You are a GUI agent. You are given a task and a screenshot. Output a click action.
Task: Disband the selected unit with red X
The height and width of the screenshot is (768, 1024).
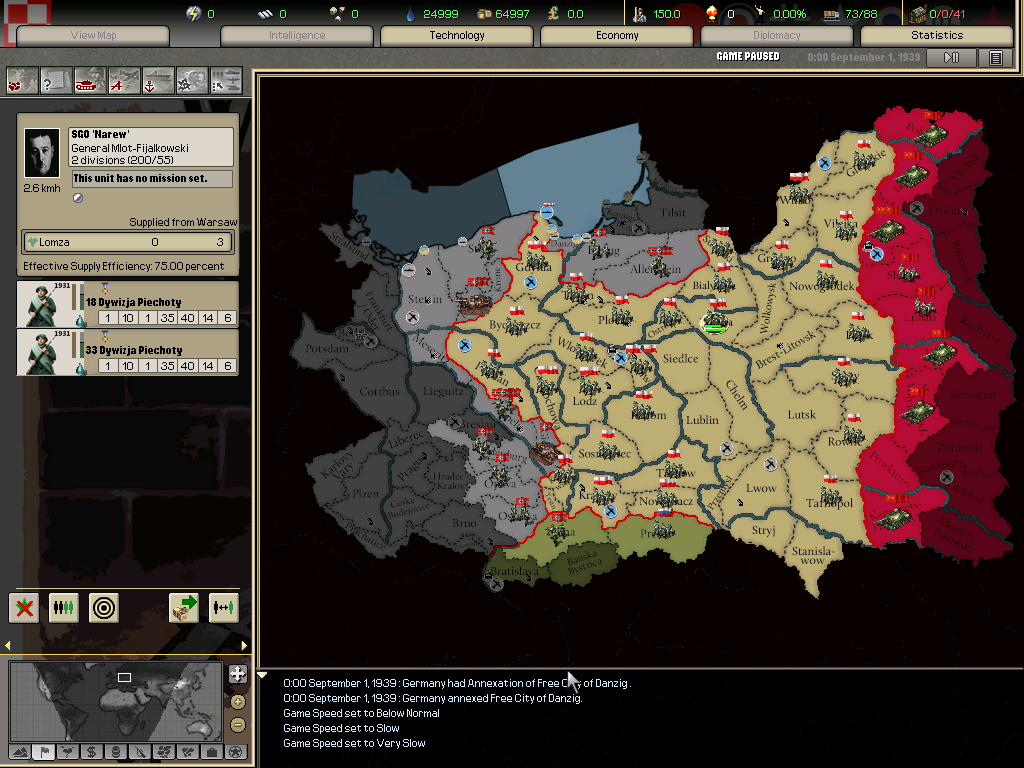click(x=25, y=607)
